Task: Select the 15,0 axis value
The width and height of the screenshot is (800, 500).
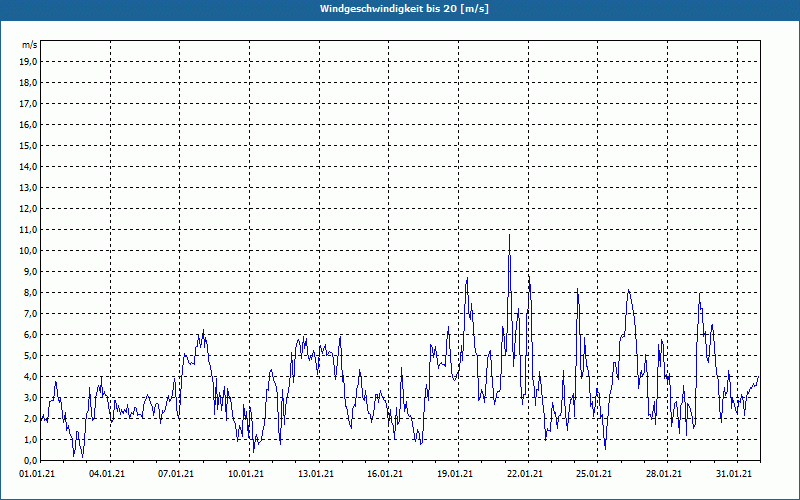Action: pyautogui.click(x=28, y=145)
